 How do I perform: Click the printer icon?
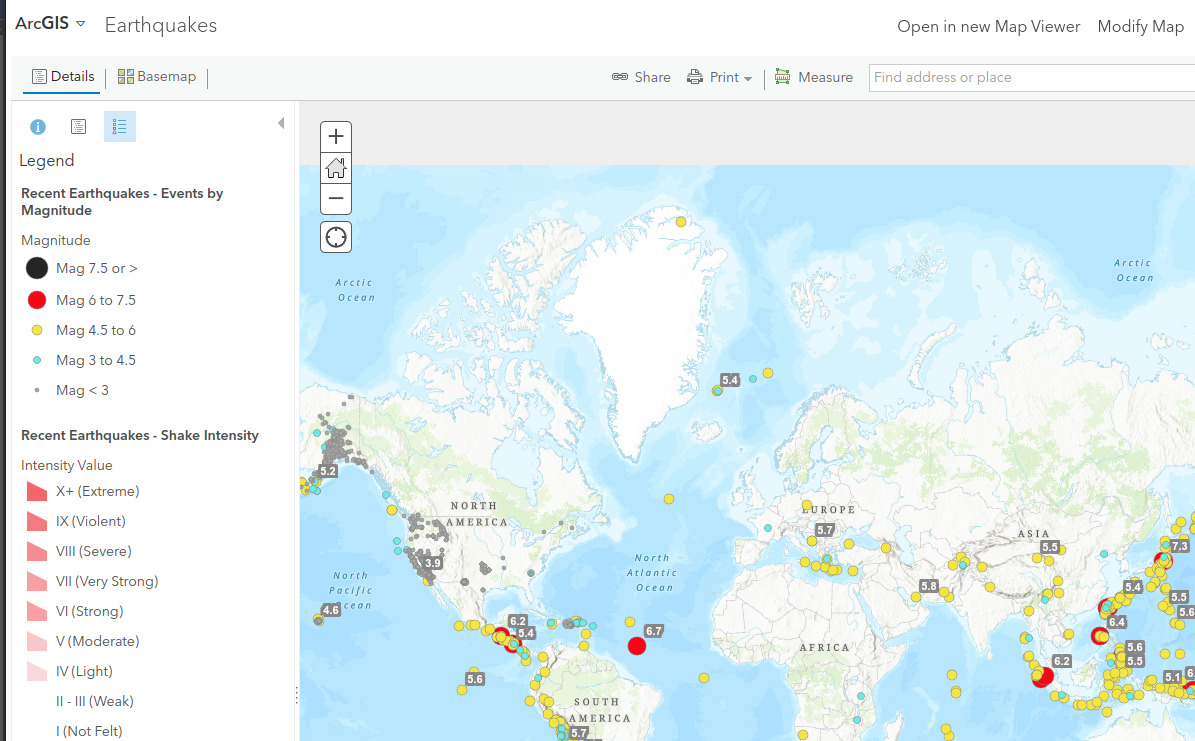click(x=694, y=77)
